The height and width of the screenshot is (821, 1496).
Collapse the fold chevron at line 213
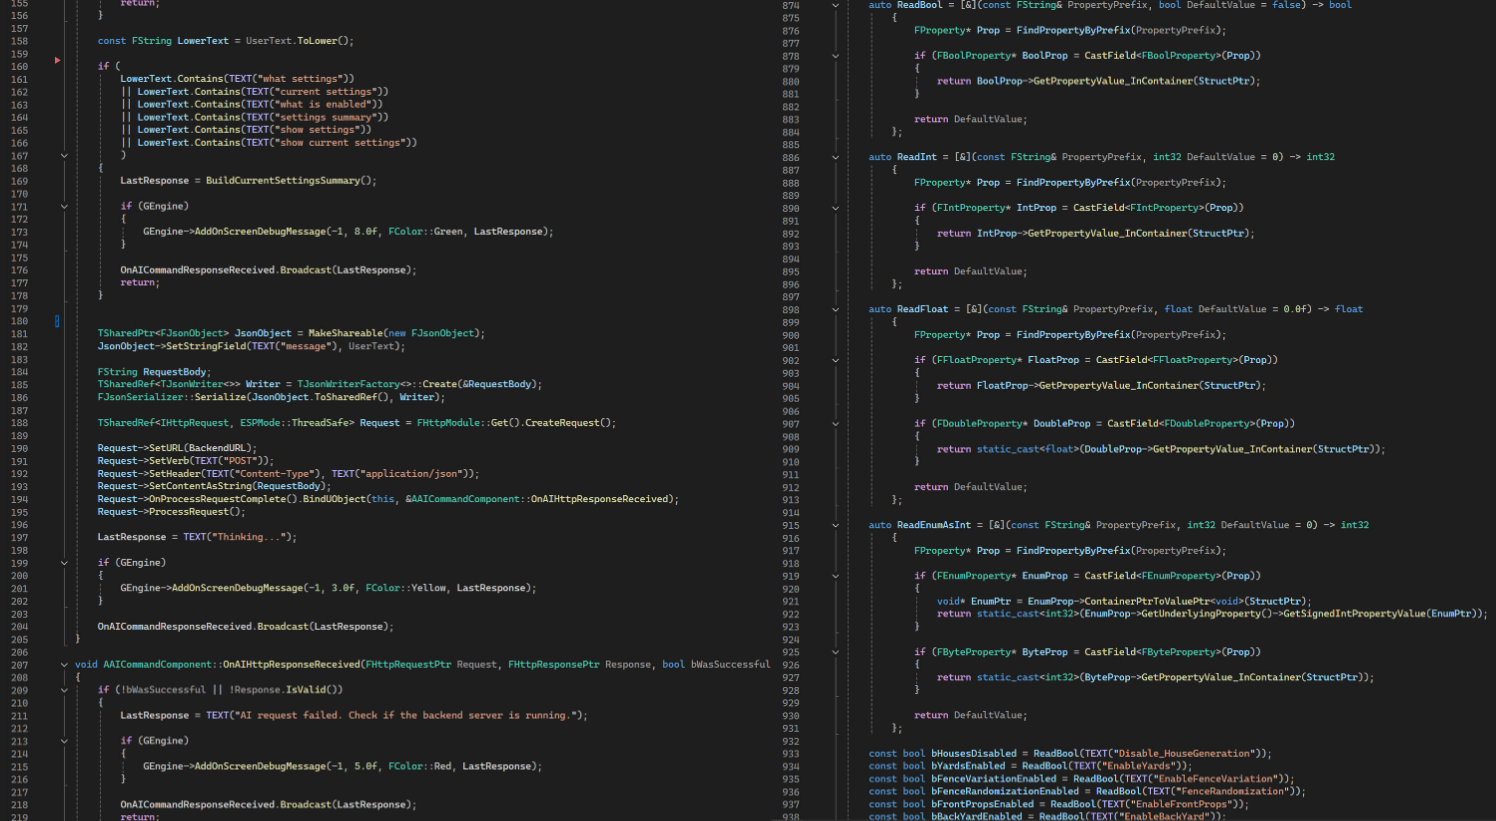pos(64,741)
